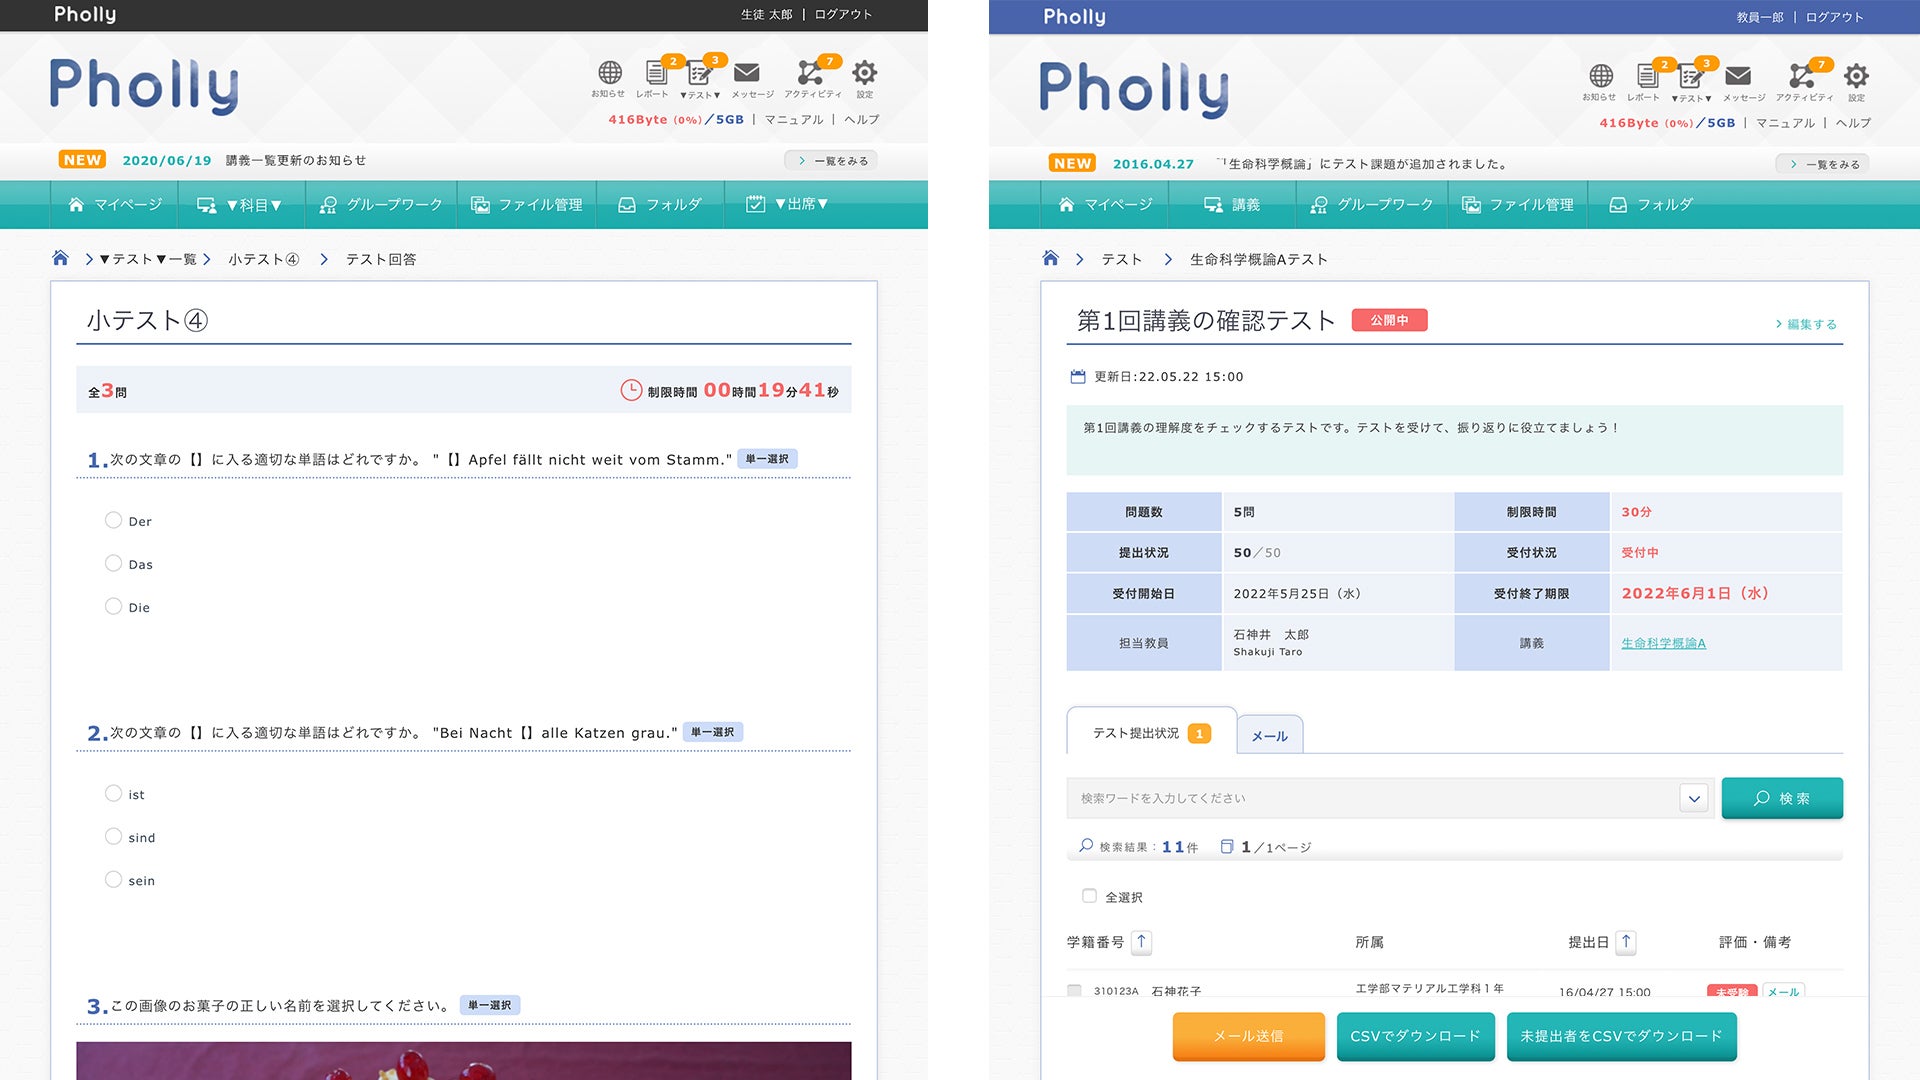Sort by 提出日 using the arrow toggle
This screenshot has height=1080, width=1920.
1626,942
